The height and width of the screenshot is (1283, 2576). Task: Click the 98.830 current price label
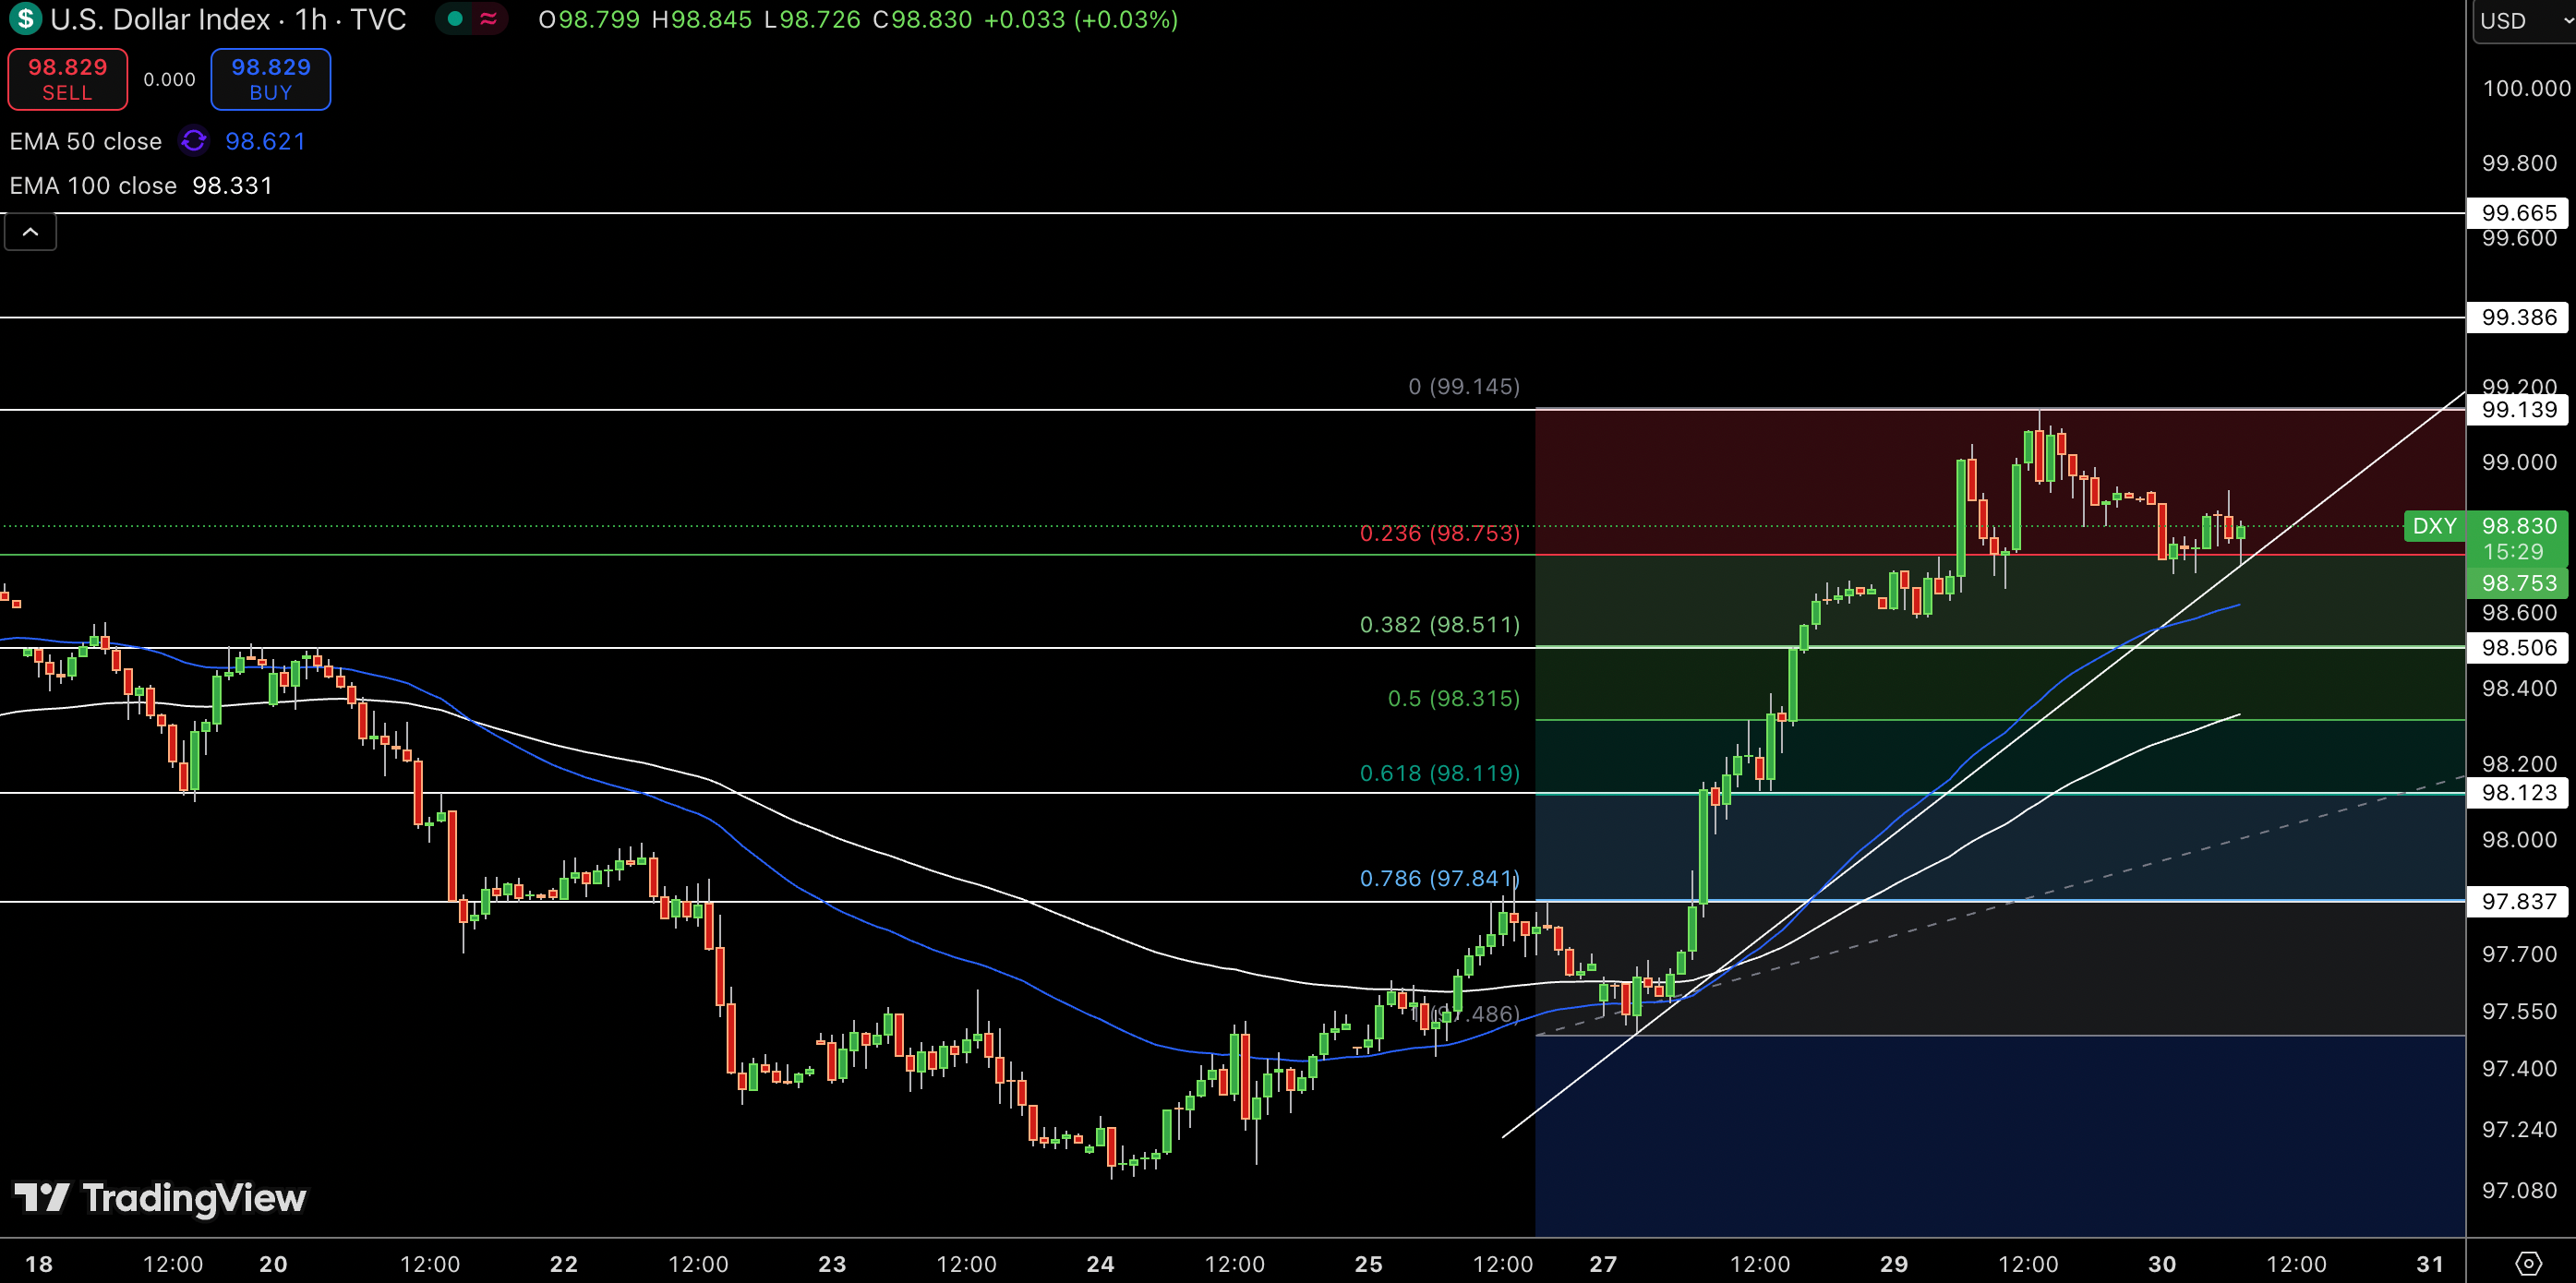(x=2518, y=526)
